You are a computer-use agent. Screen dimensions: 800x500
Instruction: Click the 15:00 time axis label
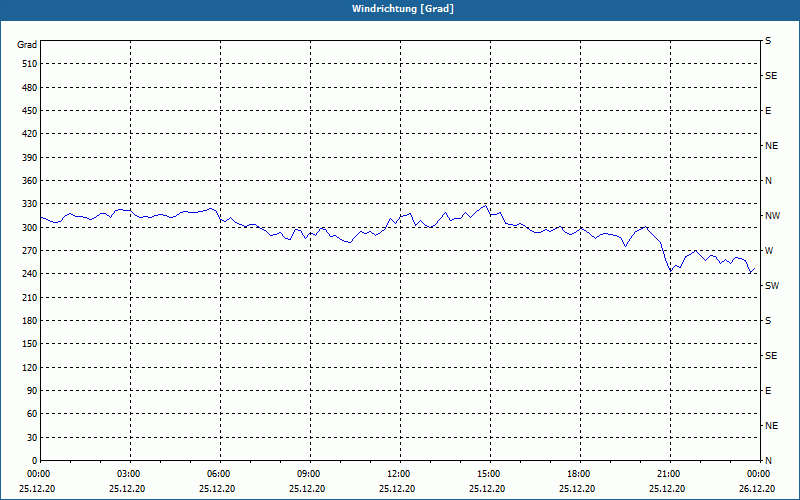coord(490,474)
